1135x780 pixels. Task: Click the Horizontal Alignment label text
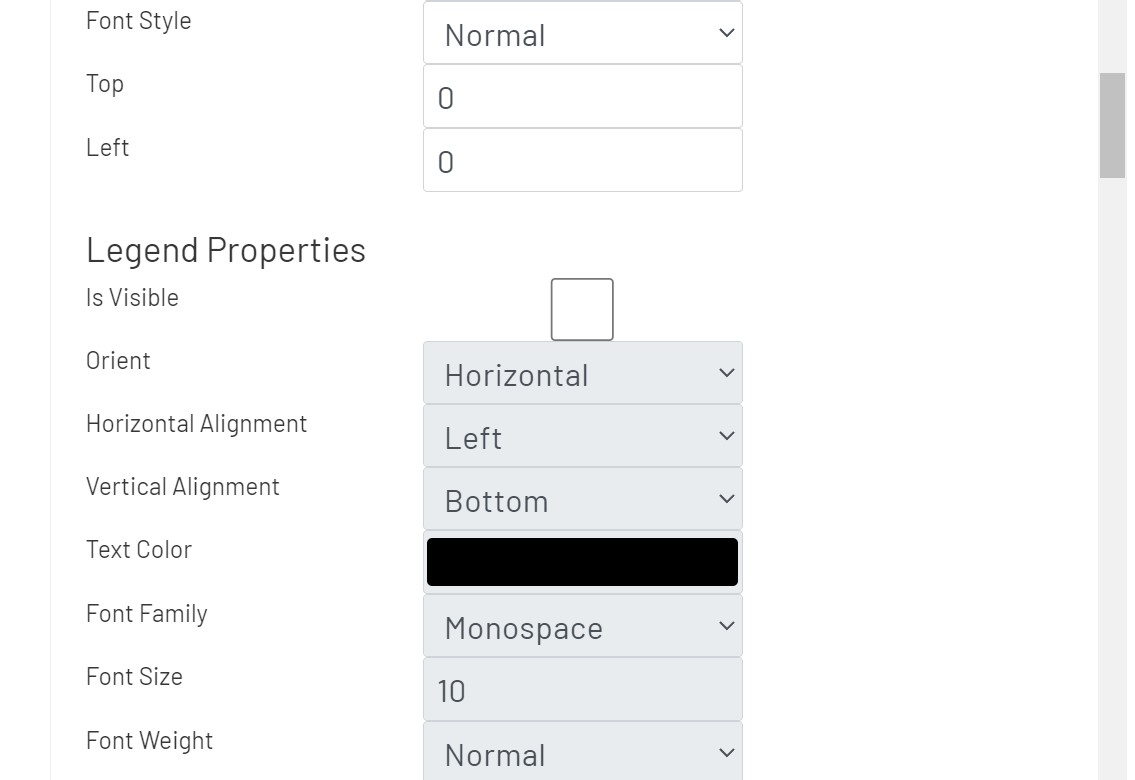click(196, 424)
